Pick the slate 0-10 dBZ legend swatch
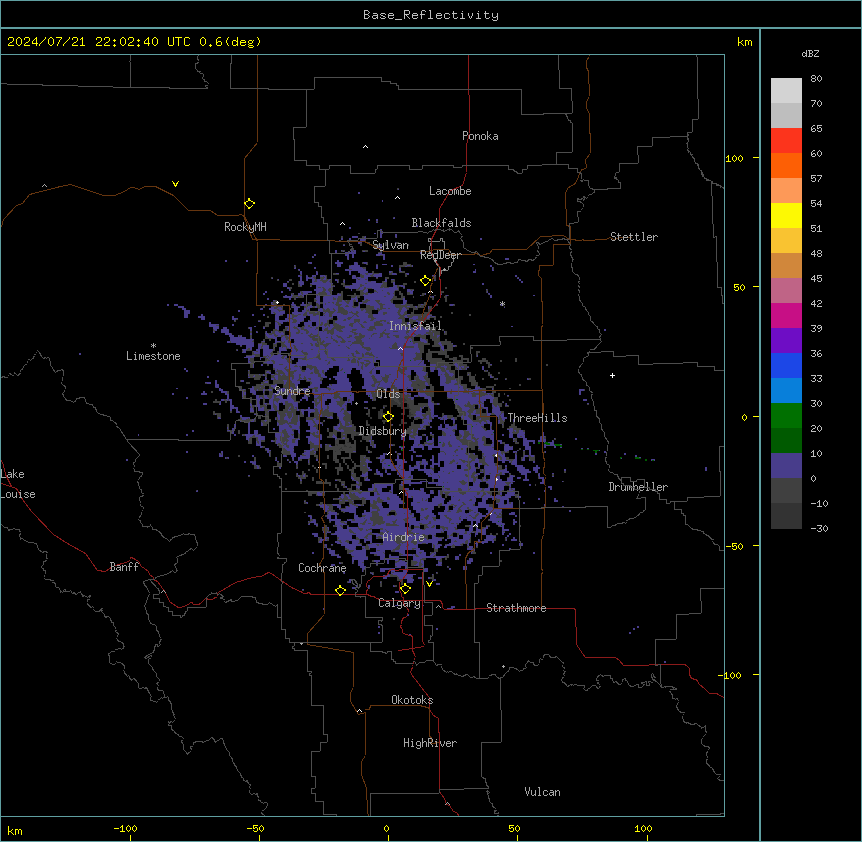This screenshot has height=842, width=862. (x=786, y=466)
